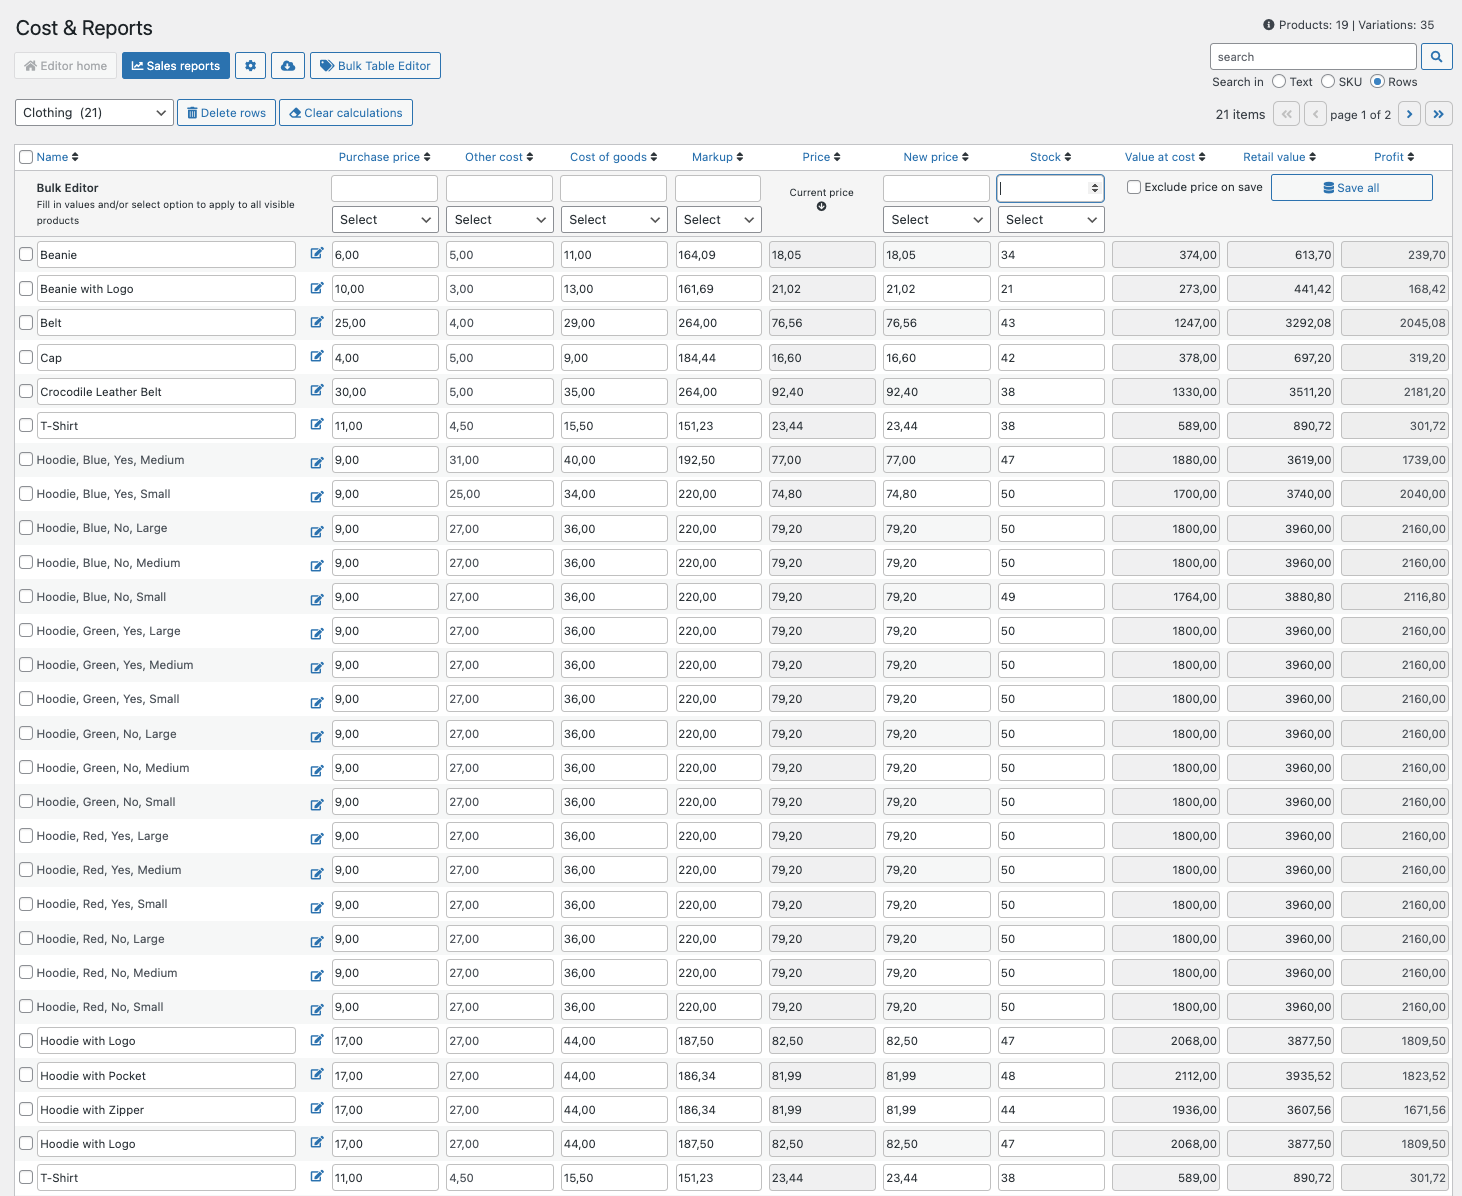The image size is (1462, 1196).
Task: Click the settings gear icon button
Action: tap(250, 66)
